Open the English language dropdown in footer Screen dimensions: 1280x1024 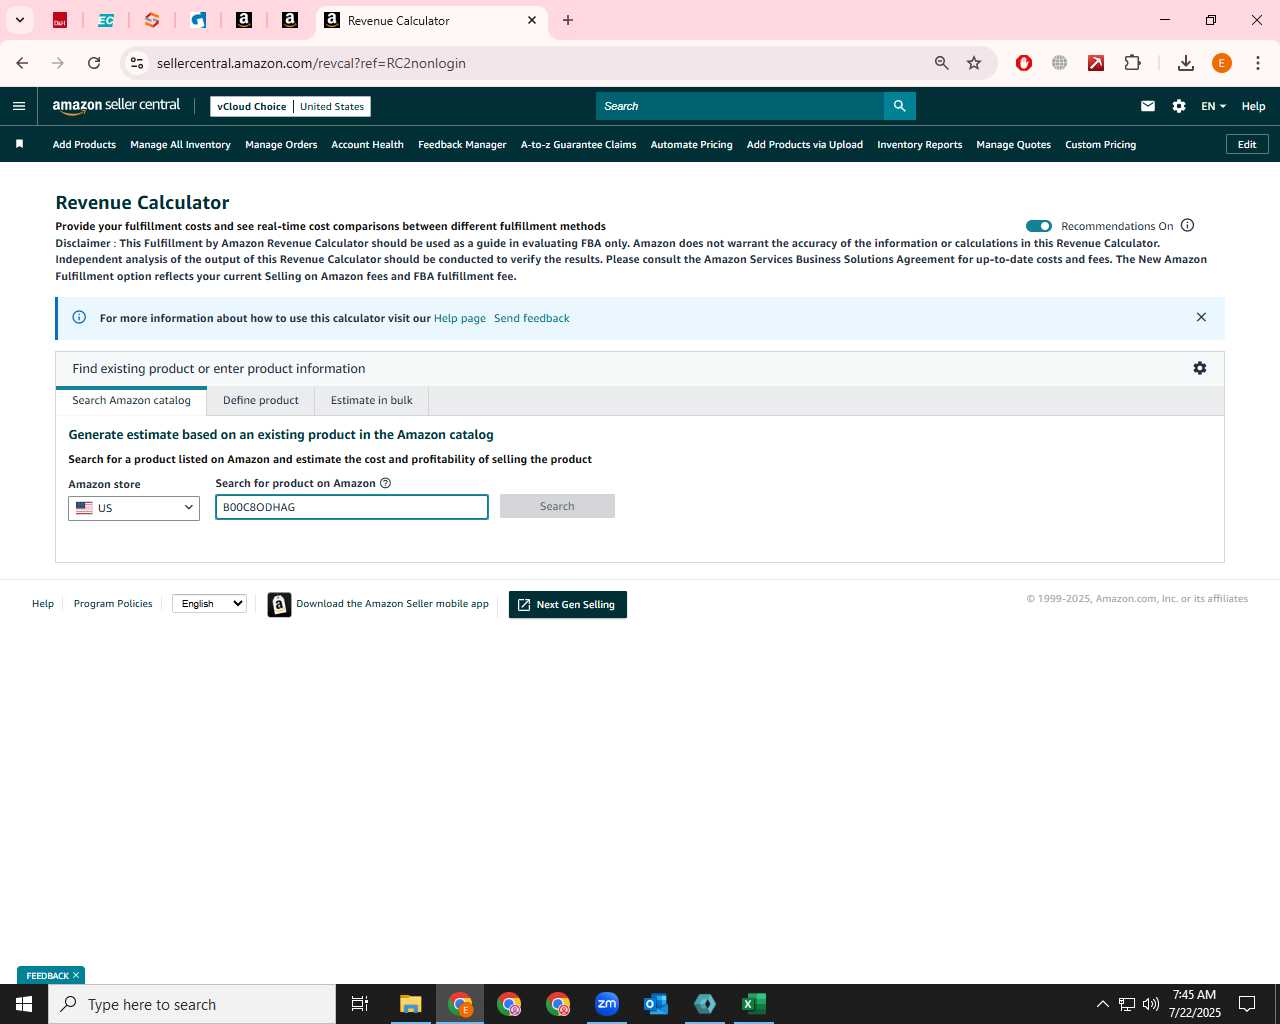[209, 603]
